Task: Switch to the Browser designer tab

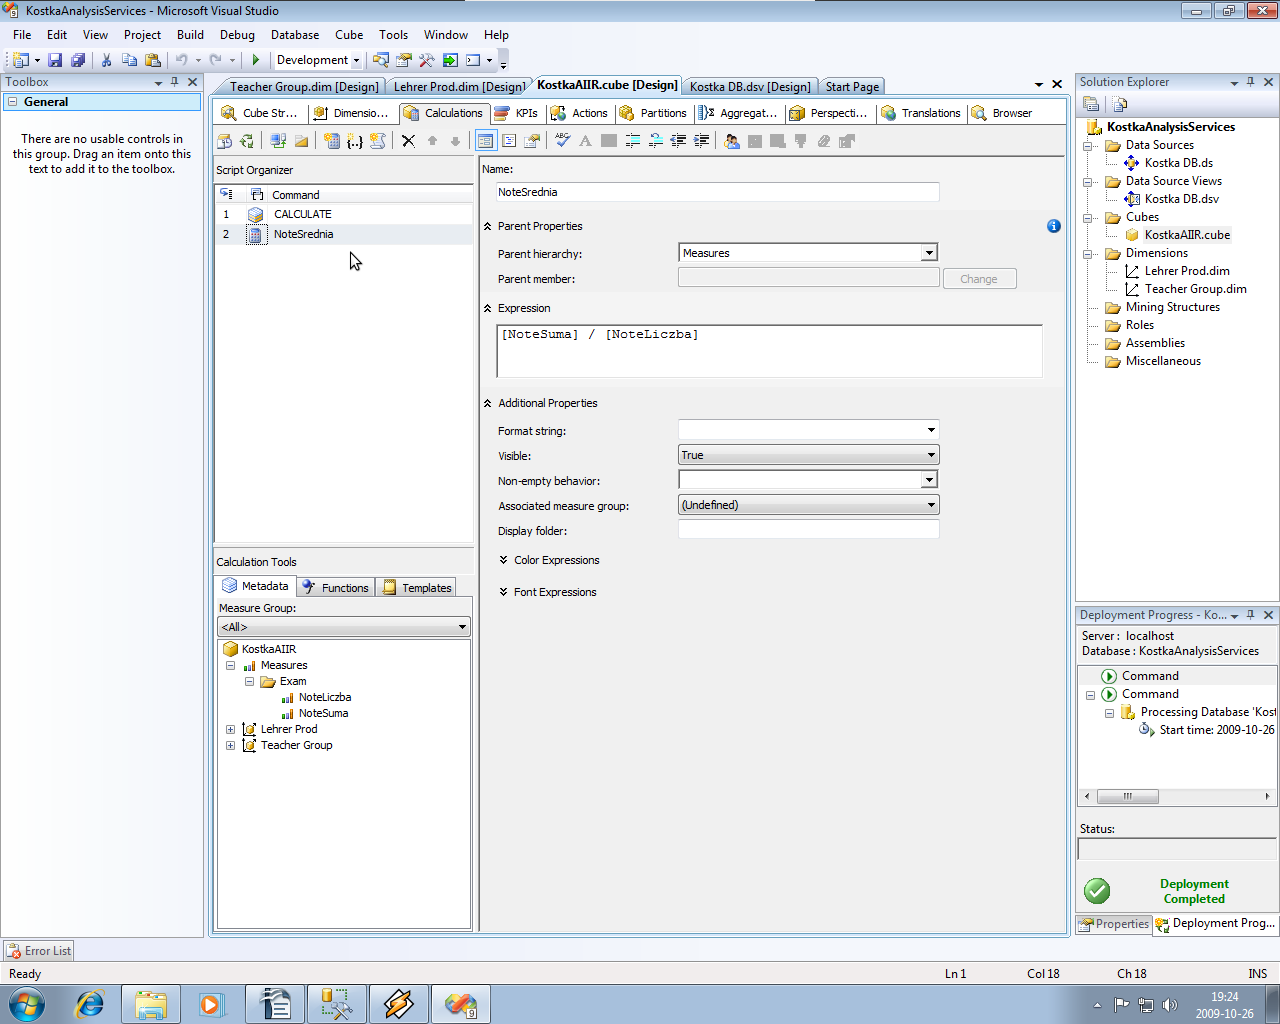Action: tap(1002, 113)
